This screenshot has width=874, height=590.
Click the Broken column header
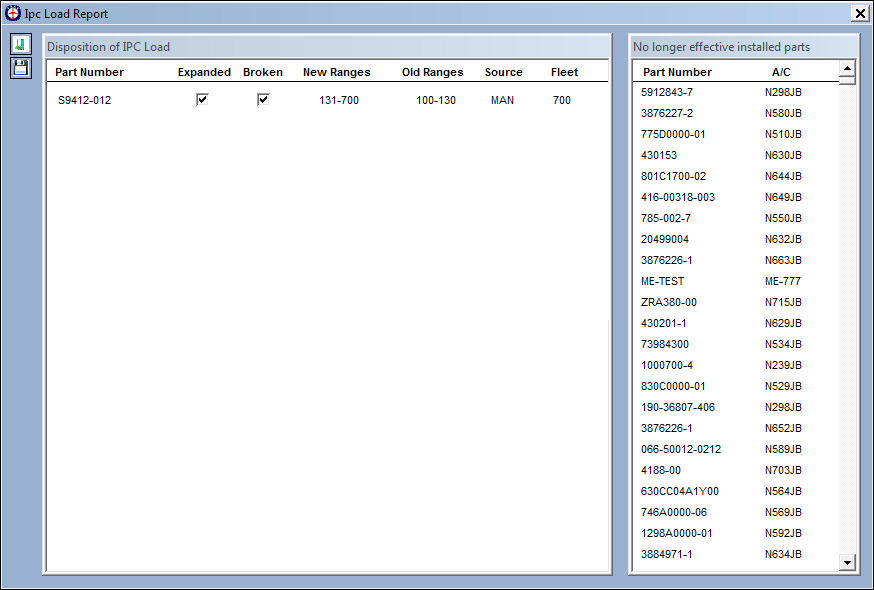click(x=263, y=72)
